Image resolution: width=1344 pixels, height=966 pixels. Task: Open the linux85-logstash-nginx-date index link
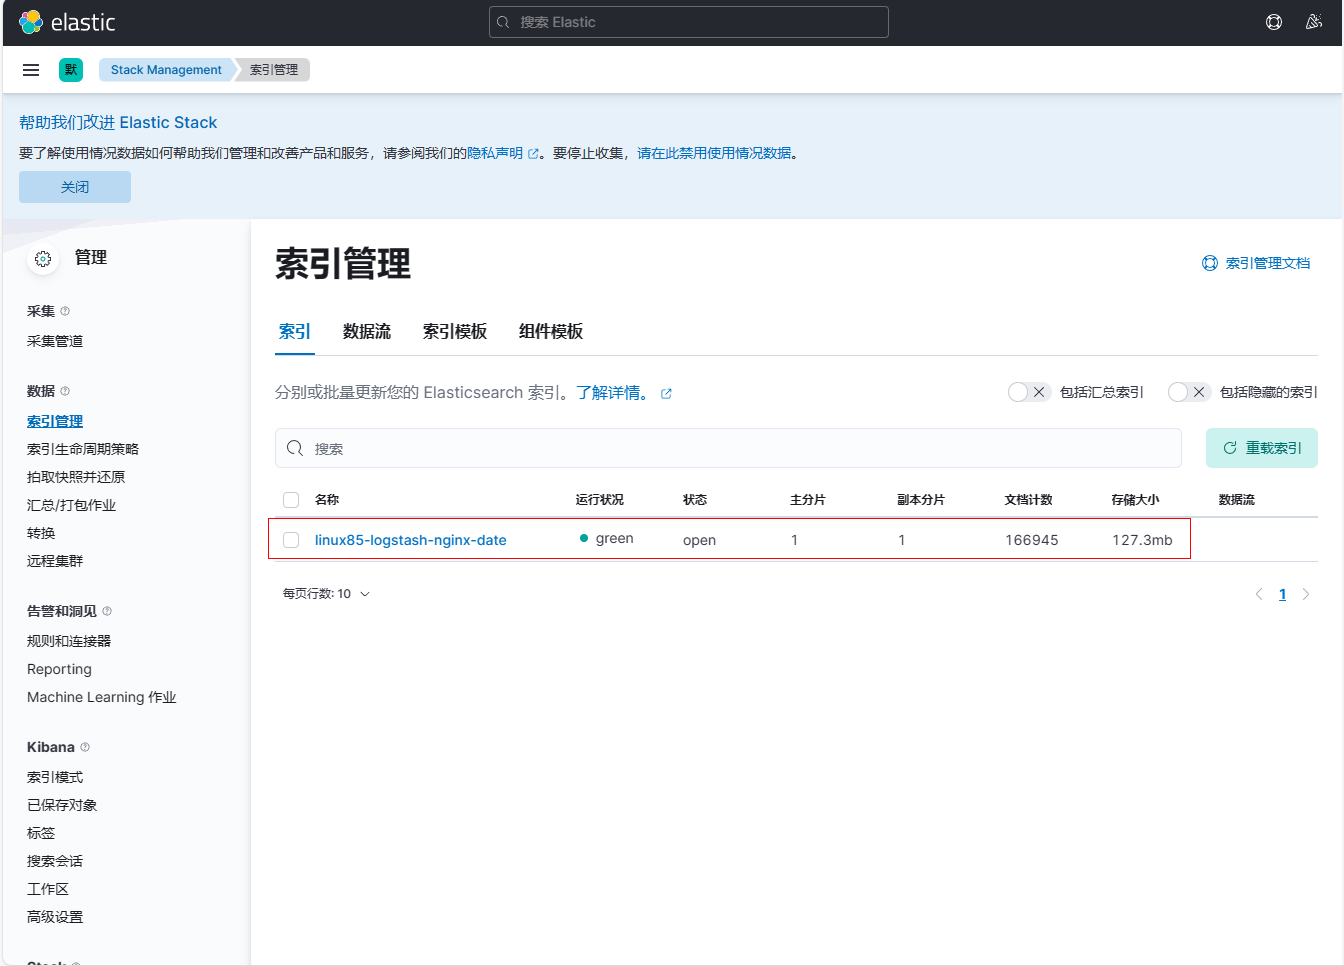click(x=410, y=540)
